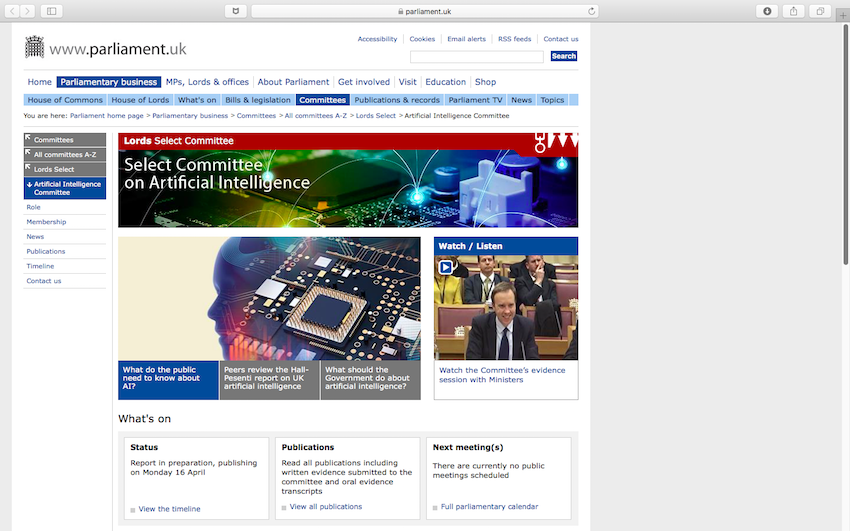850x531 pixels.
Task: Open the Get involved menu
Action: point(364,82)
